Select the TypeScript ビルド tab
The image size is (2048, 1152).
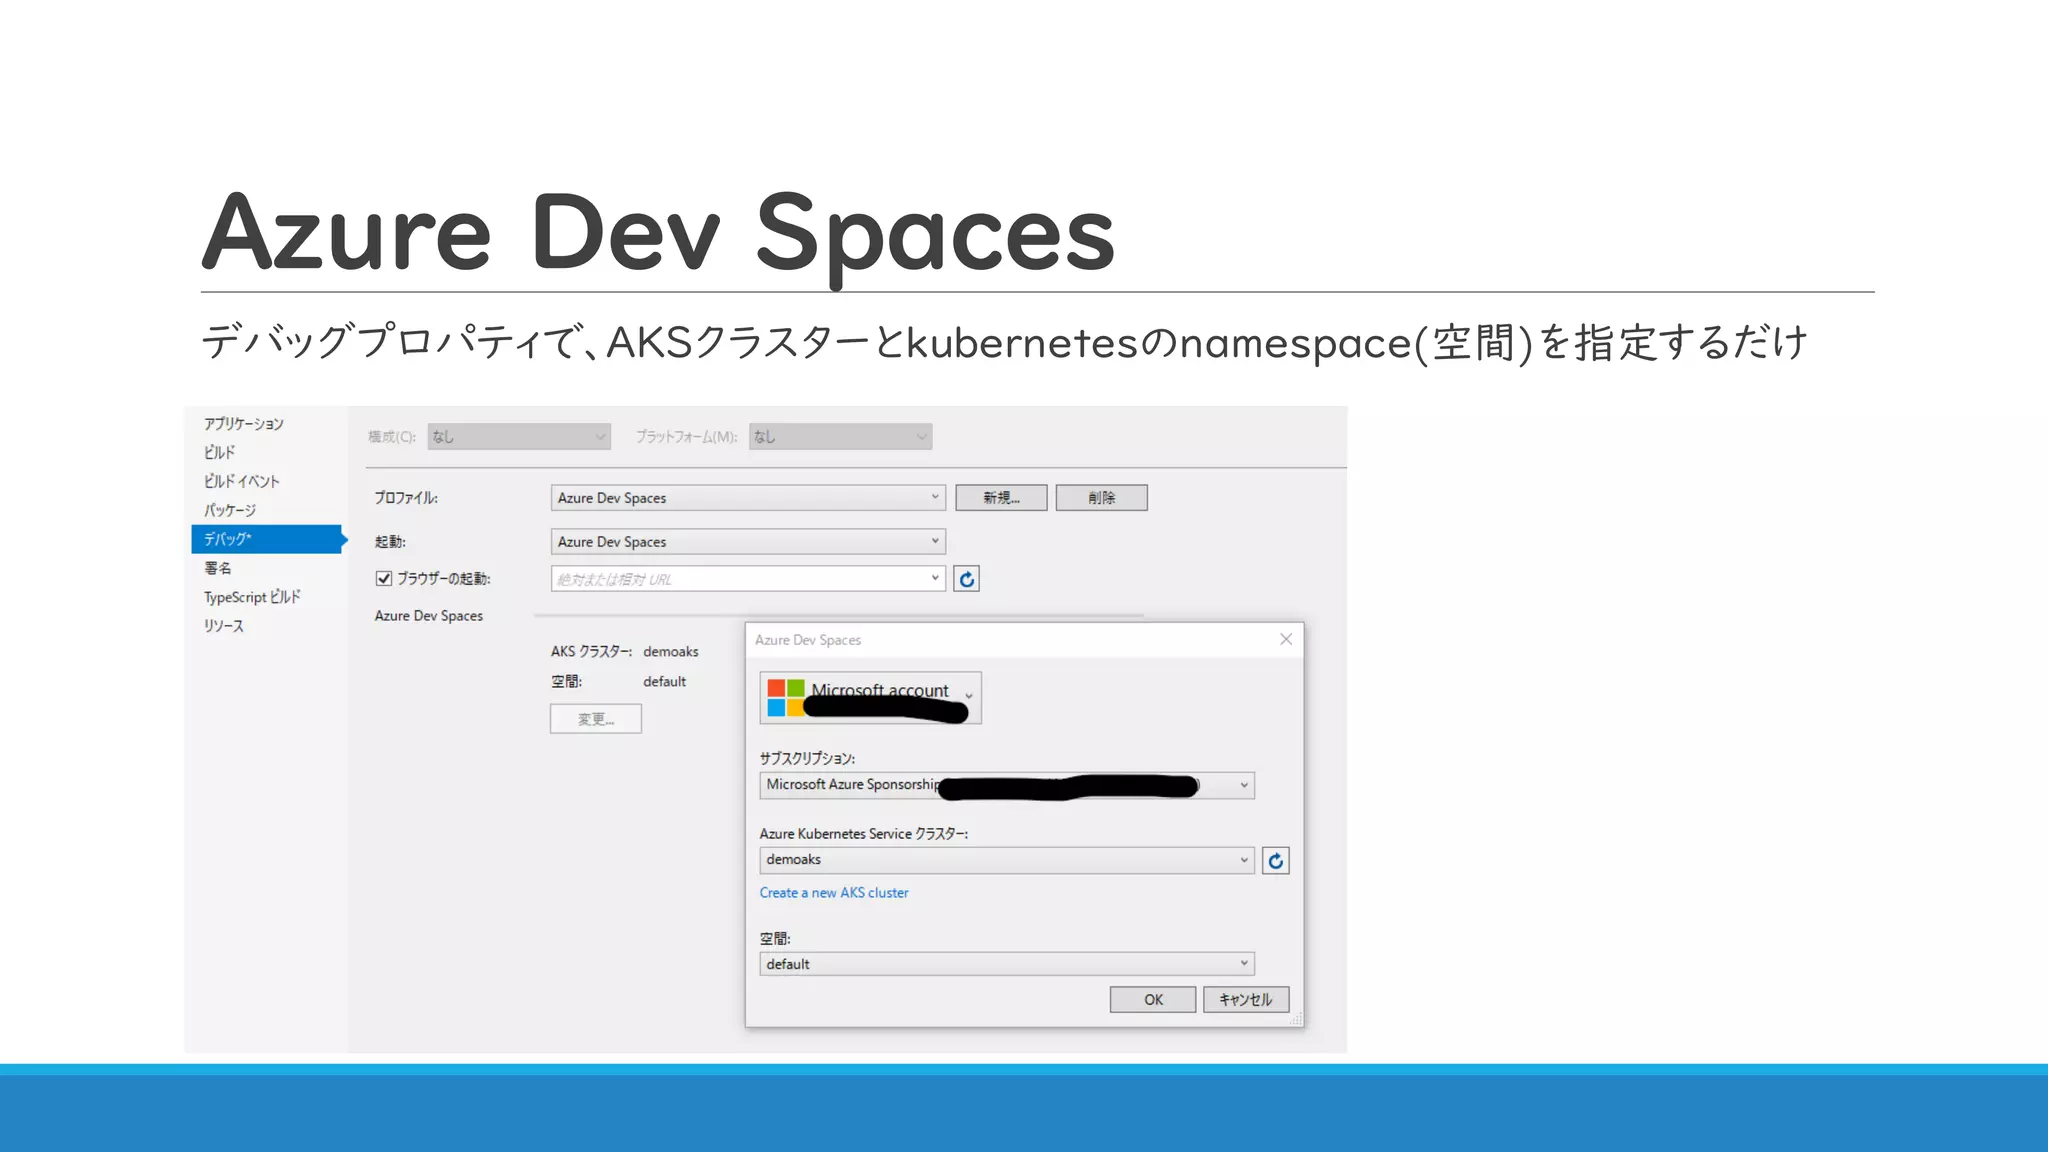point(252,597)
